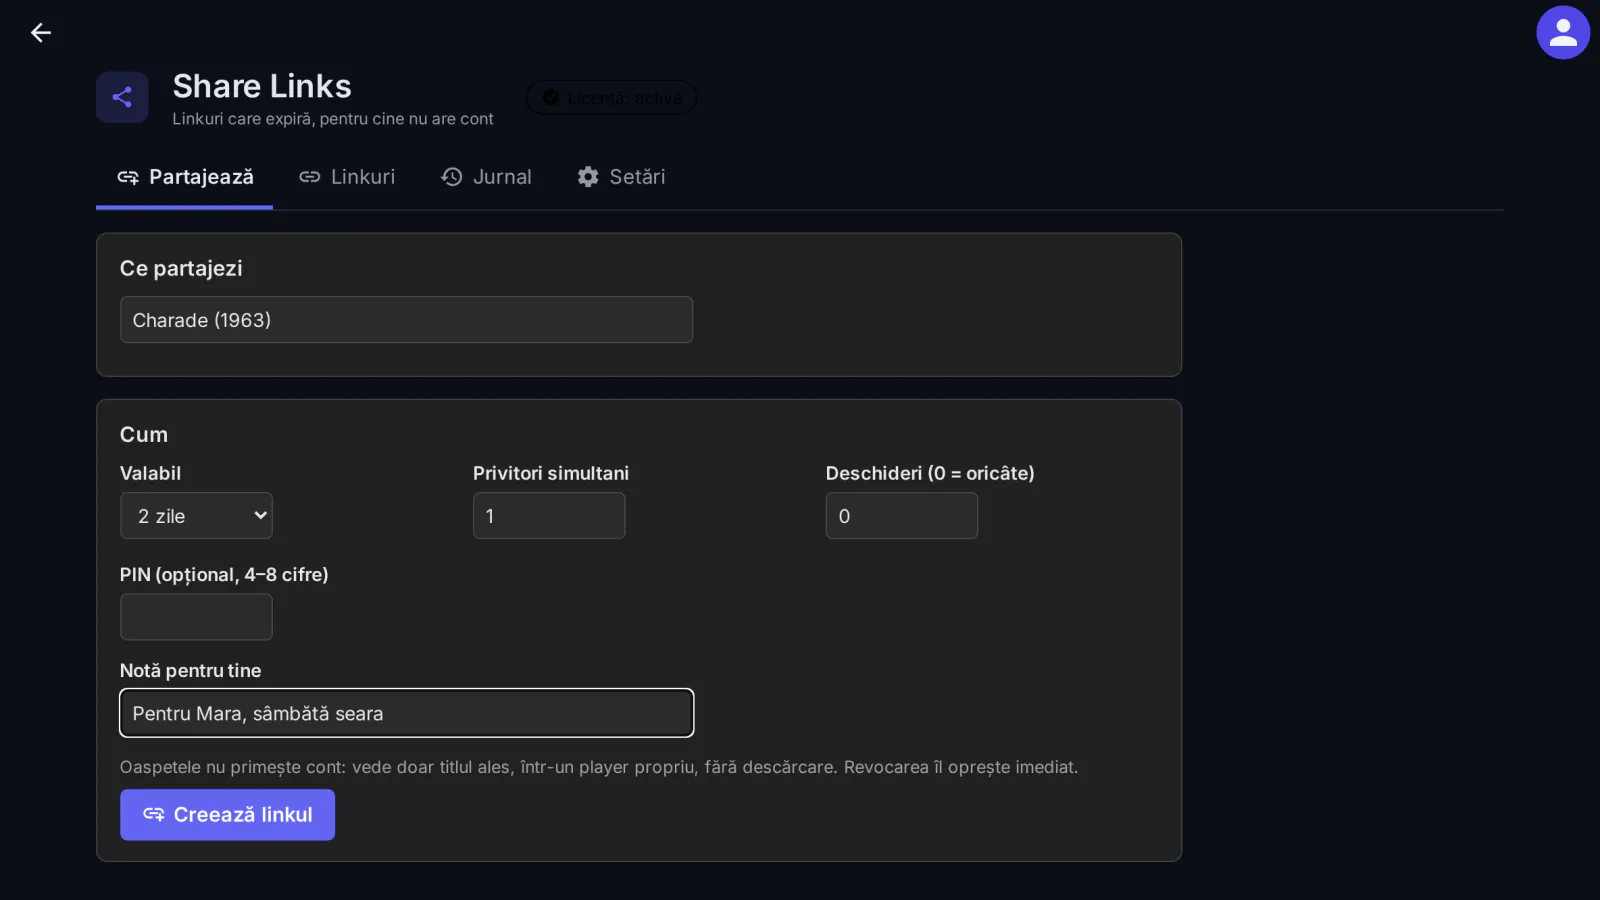Click the 'PIN (opțional, 4–8 cifre)' label
Screen dimensions: 1600x900
pos(224,575)
